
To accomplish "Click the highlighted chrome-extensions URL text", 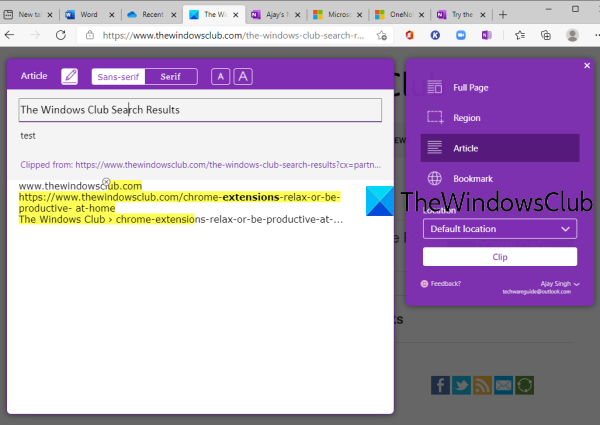I will point(179,203).
